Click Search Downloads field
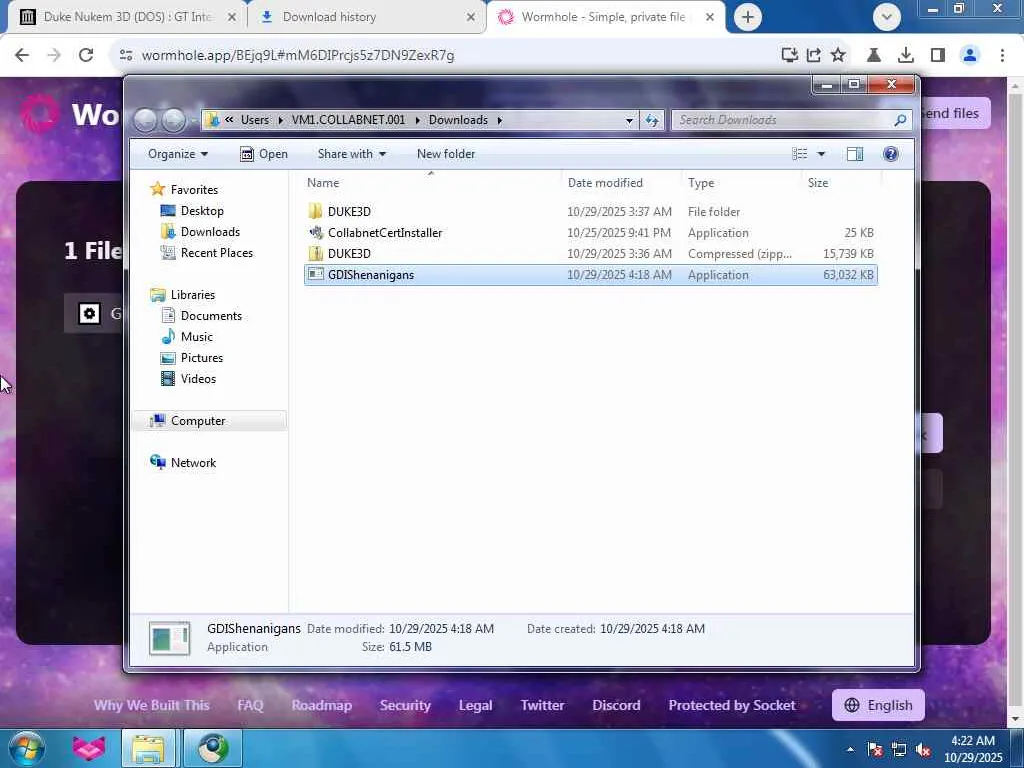The width and height of the screenshot is (1024, 768). pyautogui.click(x=792, y=120)
